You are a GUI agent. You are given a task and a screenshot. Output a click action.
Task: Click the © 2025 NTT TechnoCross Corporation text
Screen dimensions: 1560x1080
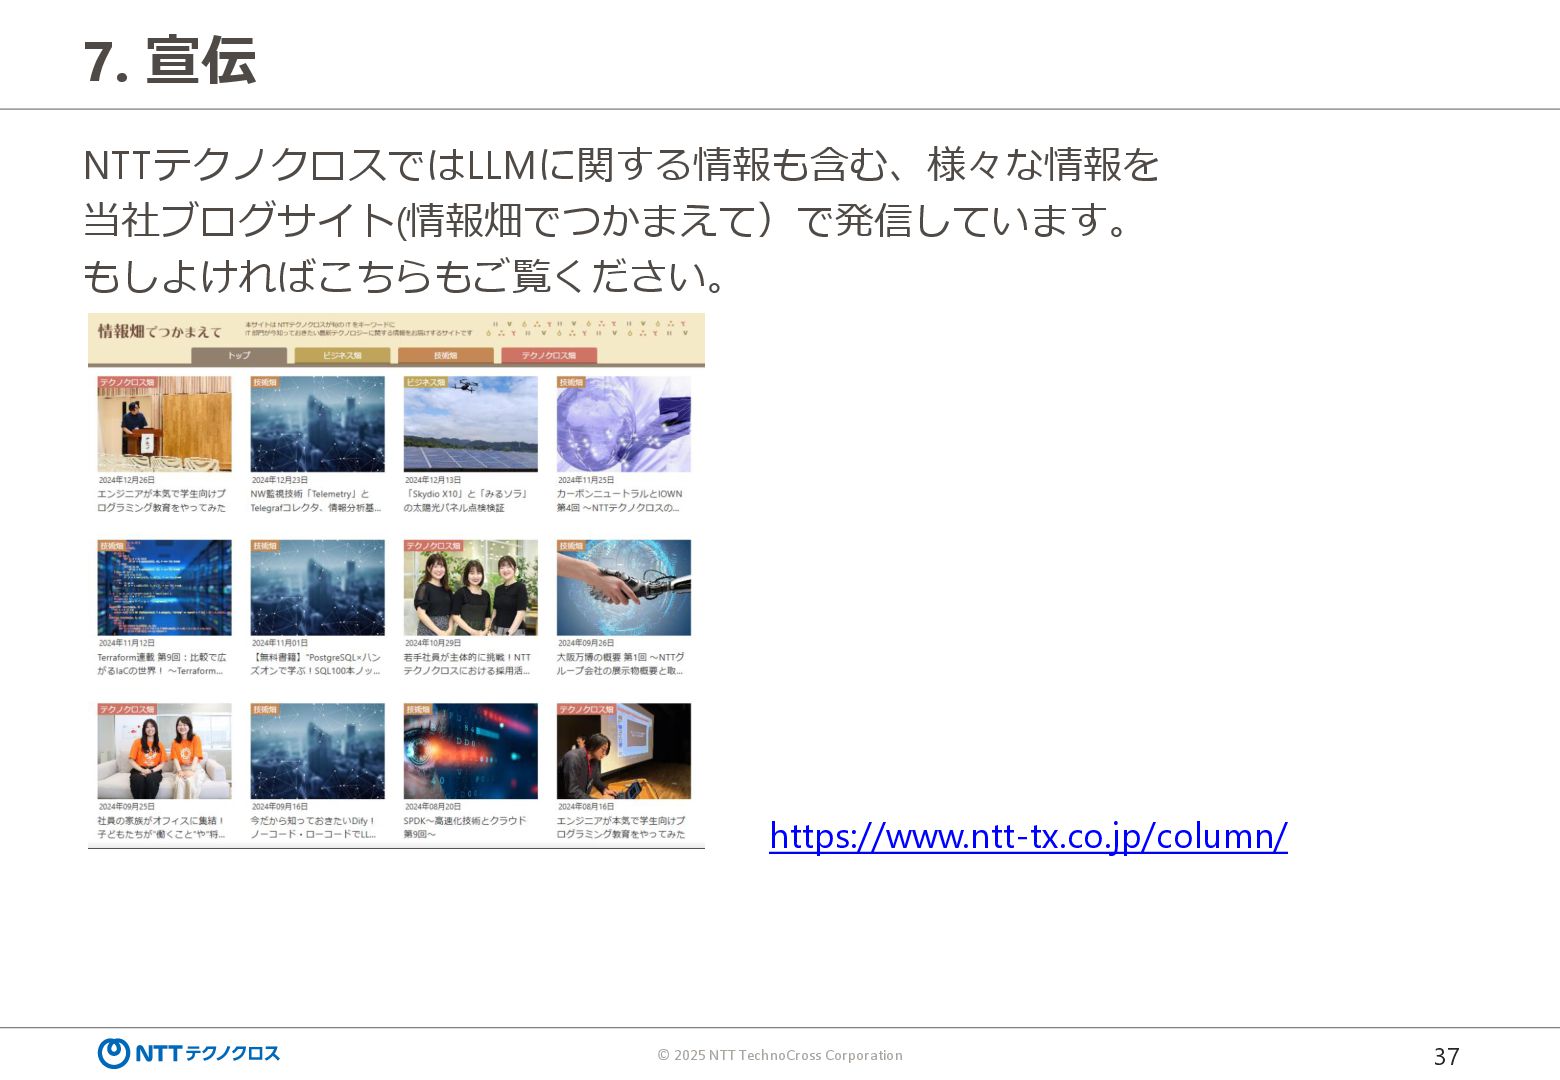(x=780, y=1055)
